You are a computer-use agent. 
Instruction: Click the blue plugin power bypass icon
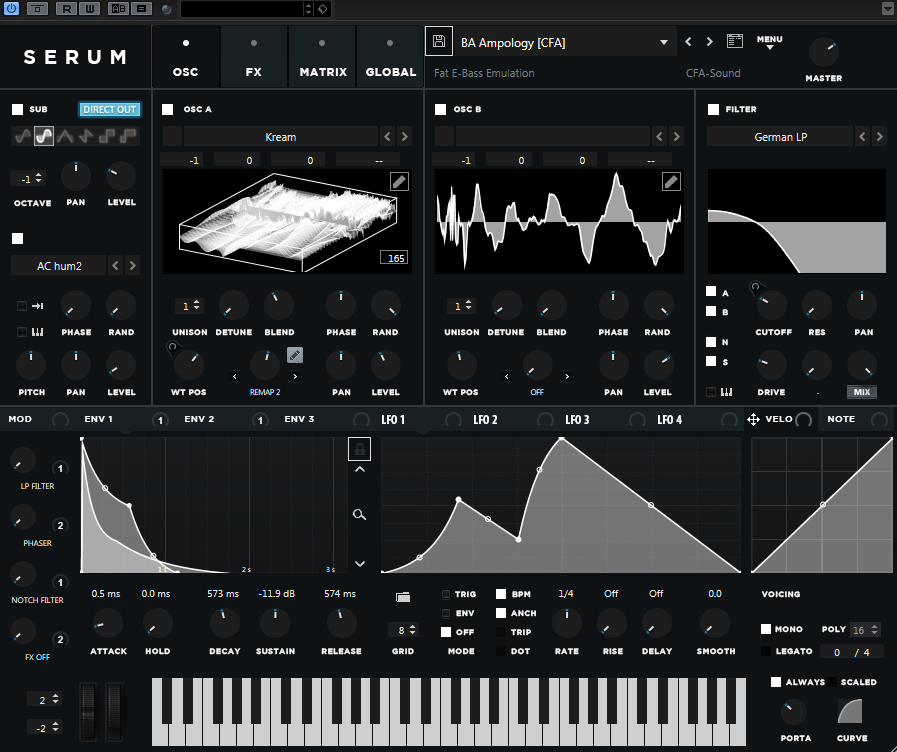click(11, 9)
